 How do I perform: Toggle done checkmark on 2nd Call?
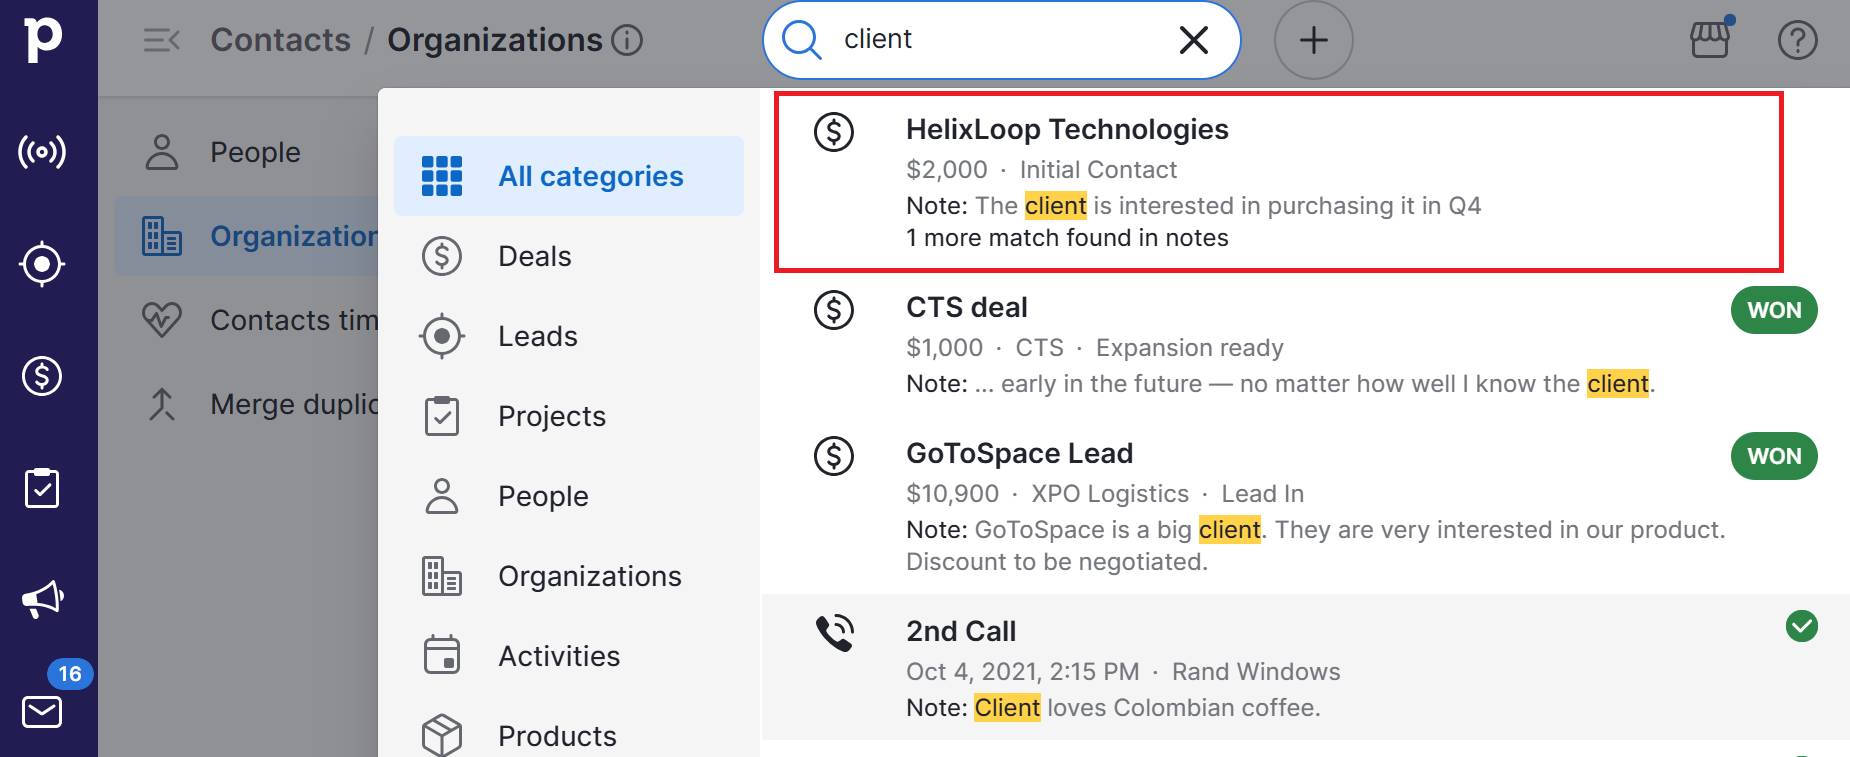click(1801, 626)
